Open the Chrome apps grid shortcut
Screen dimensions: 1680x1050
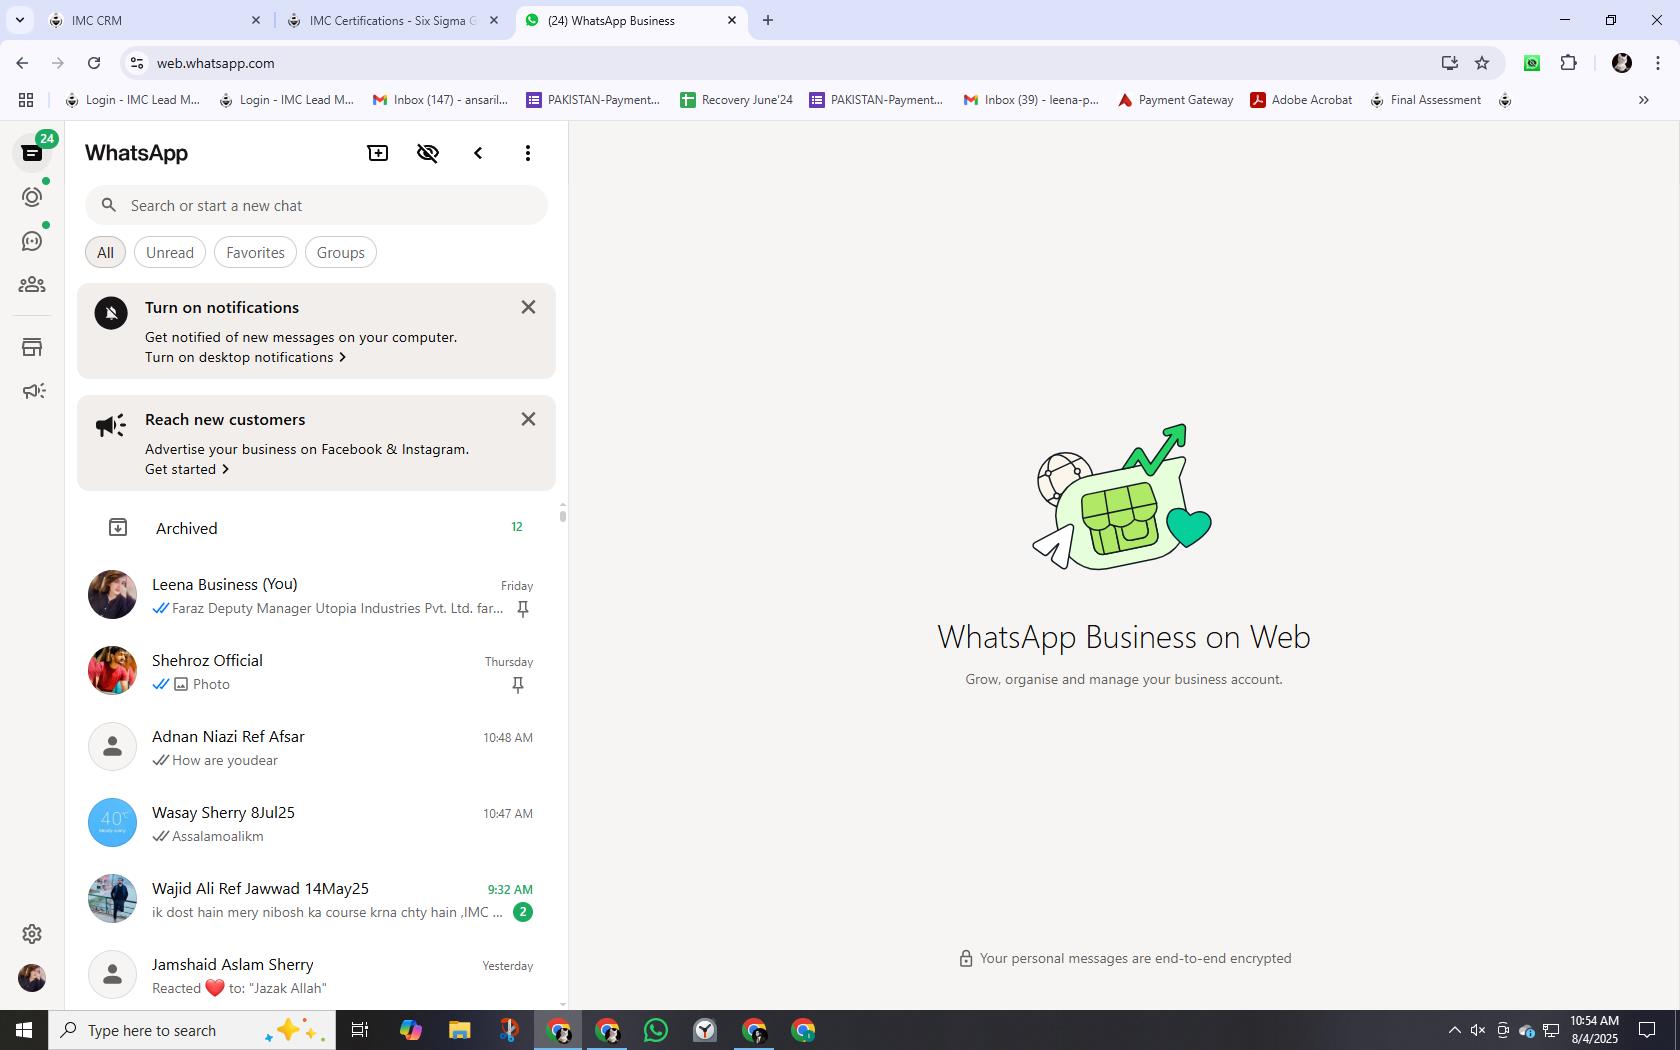click(26, 100)
